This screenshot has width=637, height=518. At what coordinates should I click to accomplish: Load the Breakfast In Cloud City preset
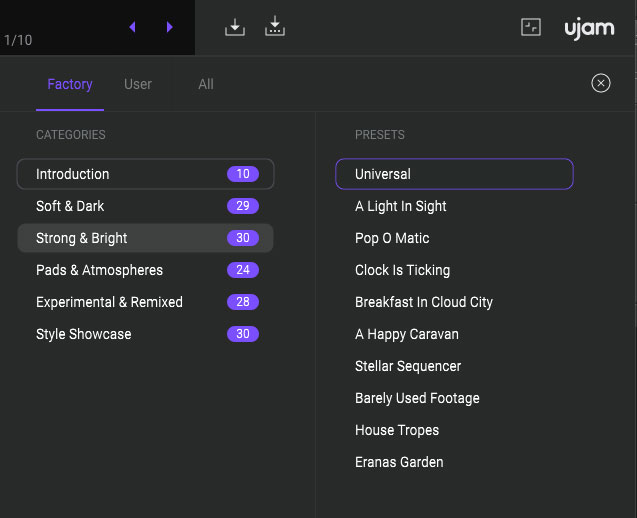pyautogui.click(x=424, y=302)
